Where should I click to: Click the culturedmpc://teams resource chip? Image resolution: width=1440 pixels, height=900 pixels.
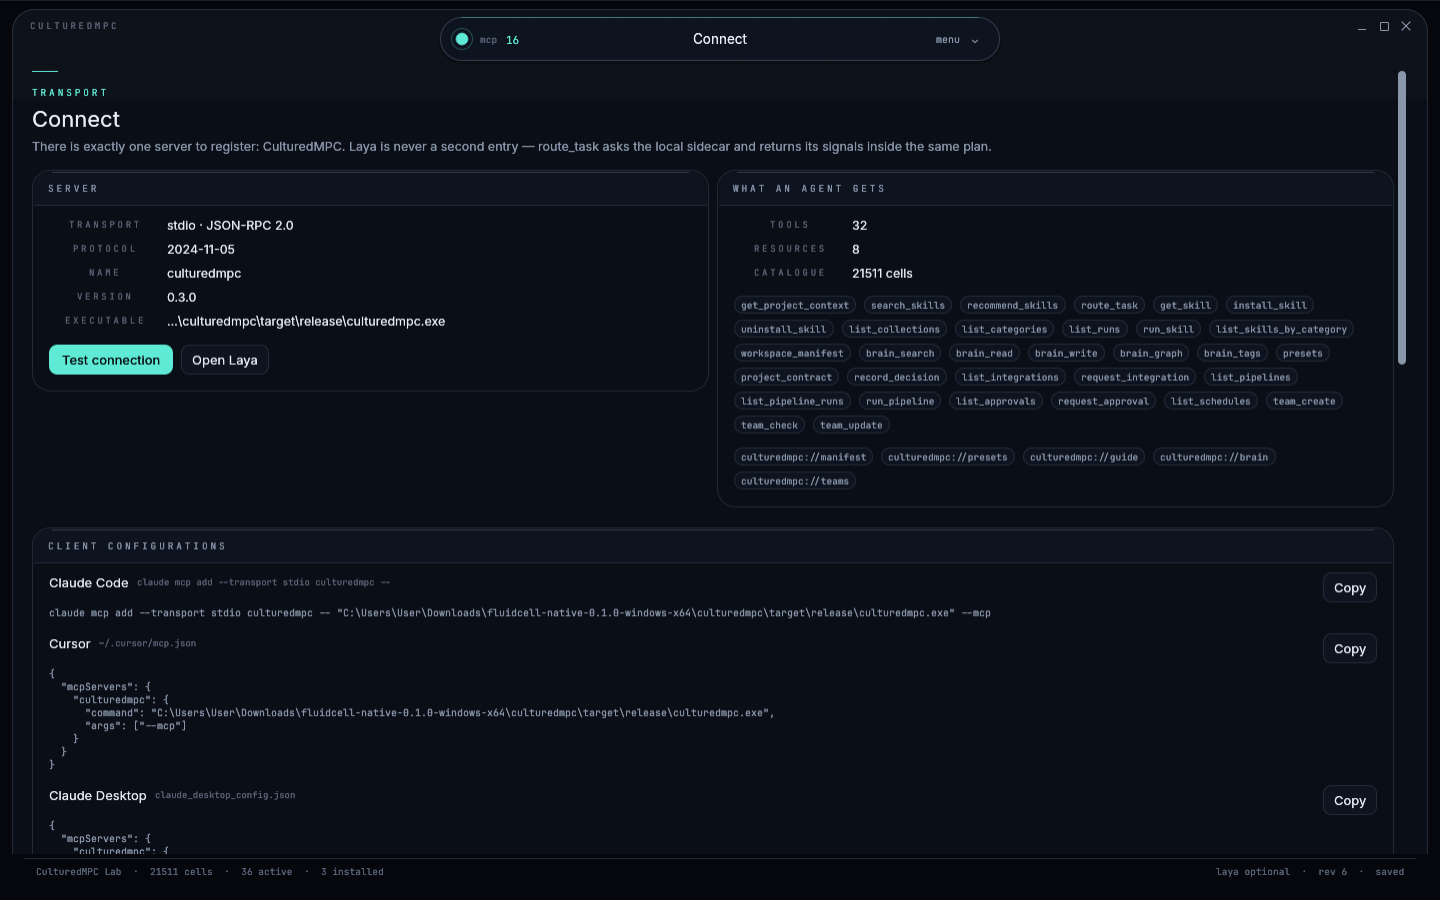pyautogui.click(x=795, y=481)
